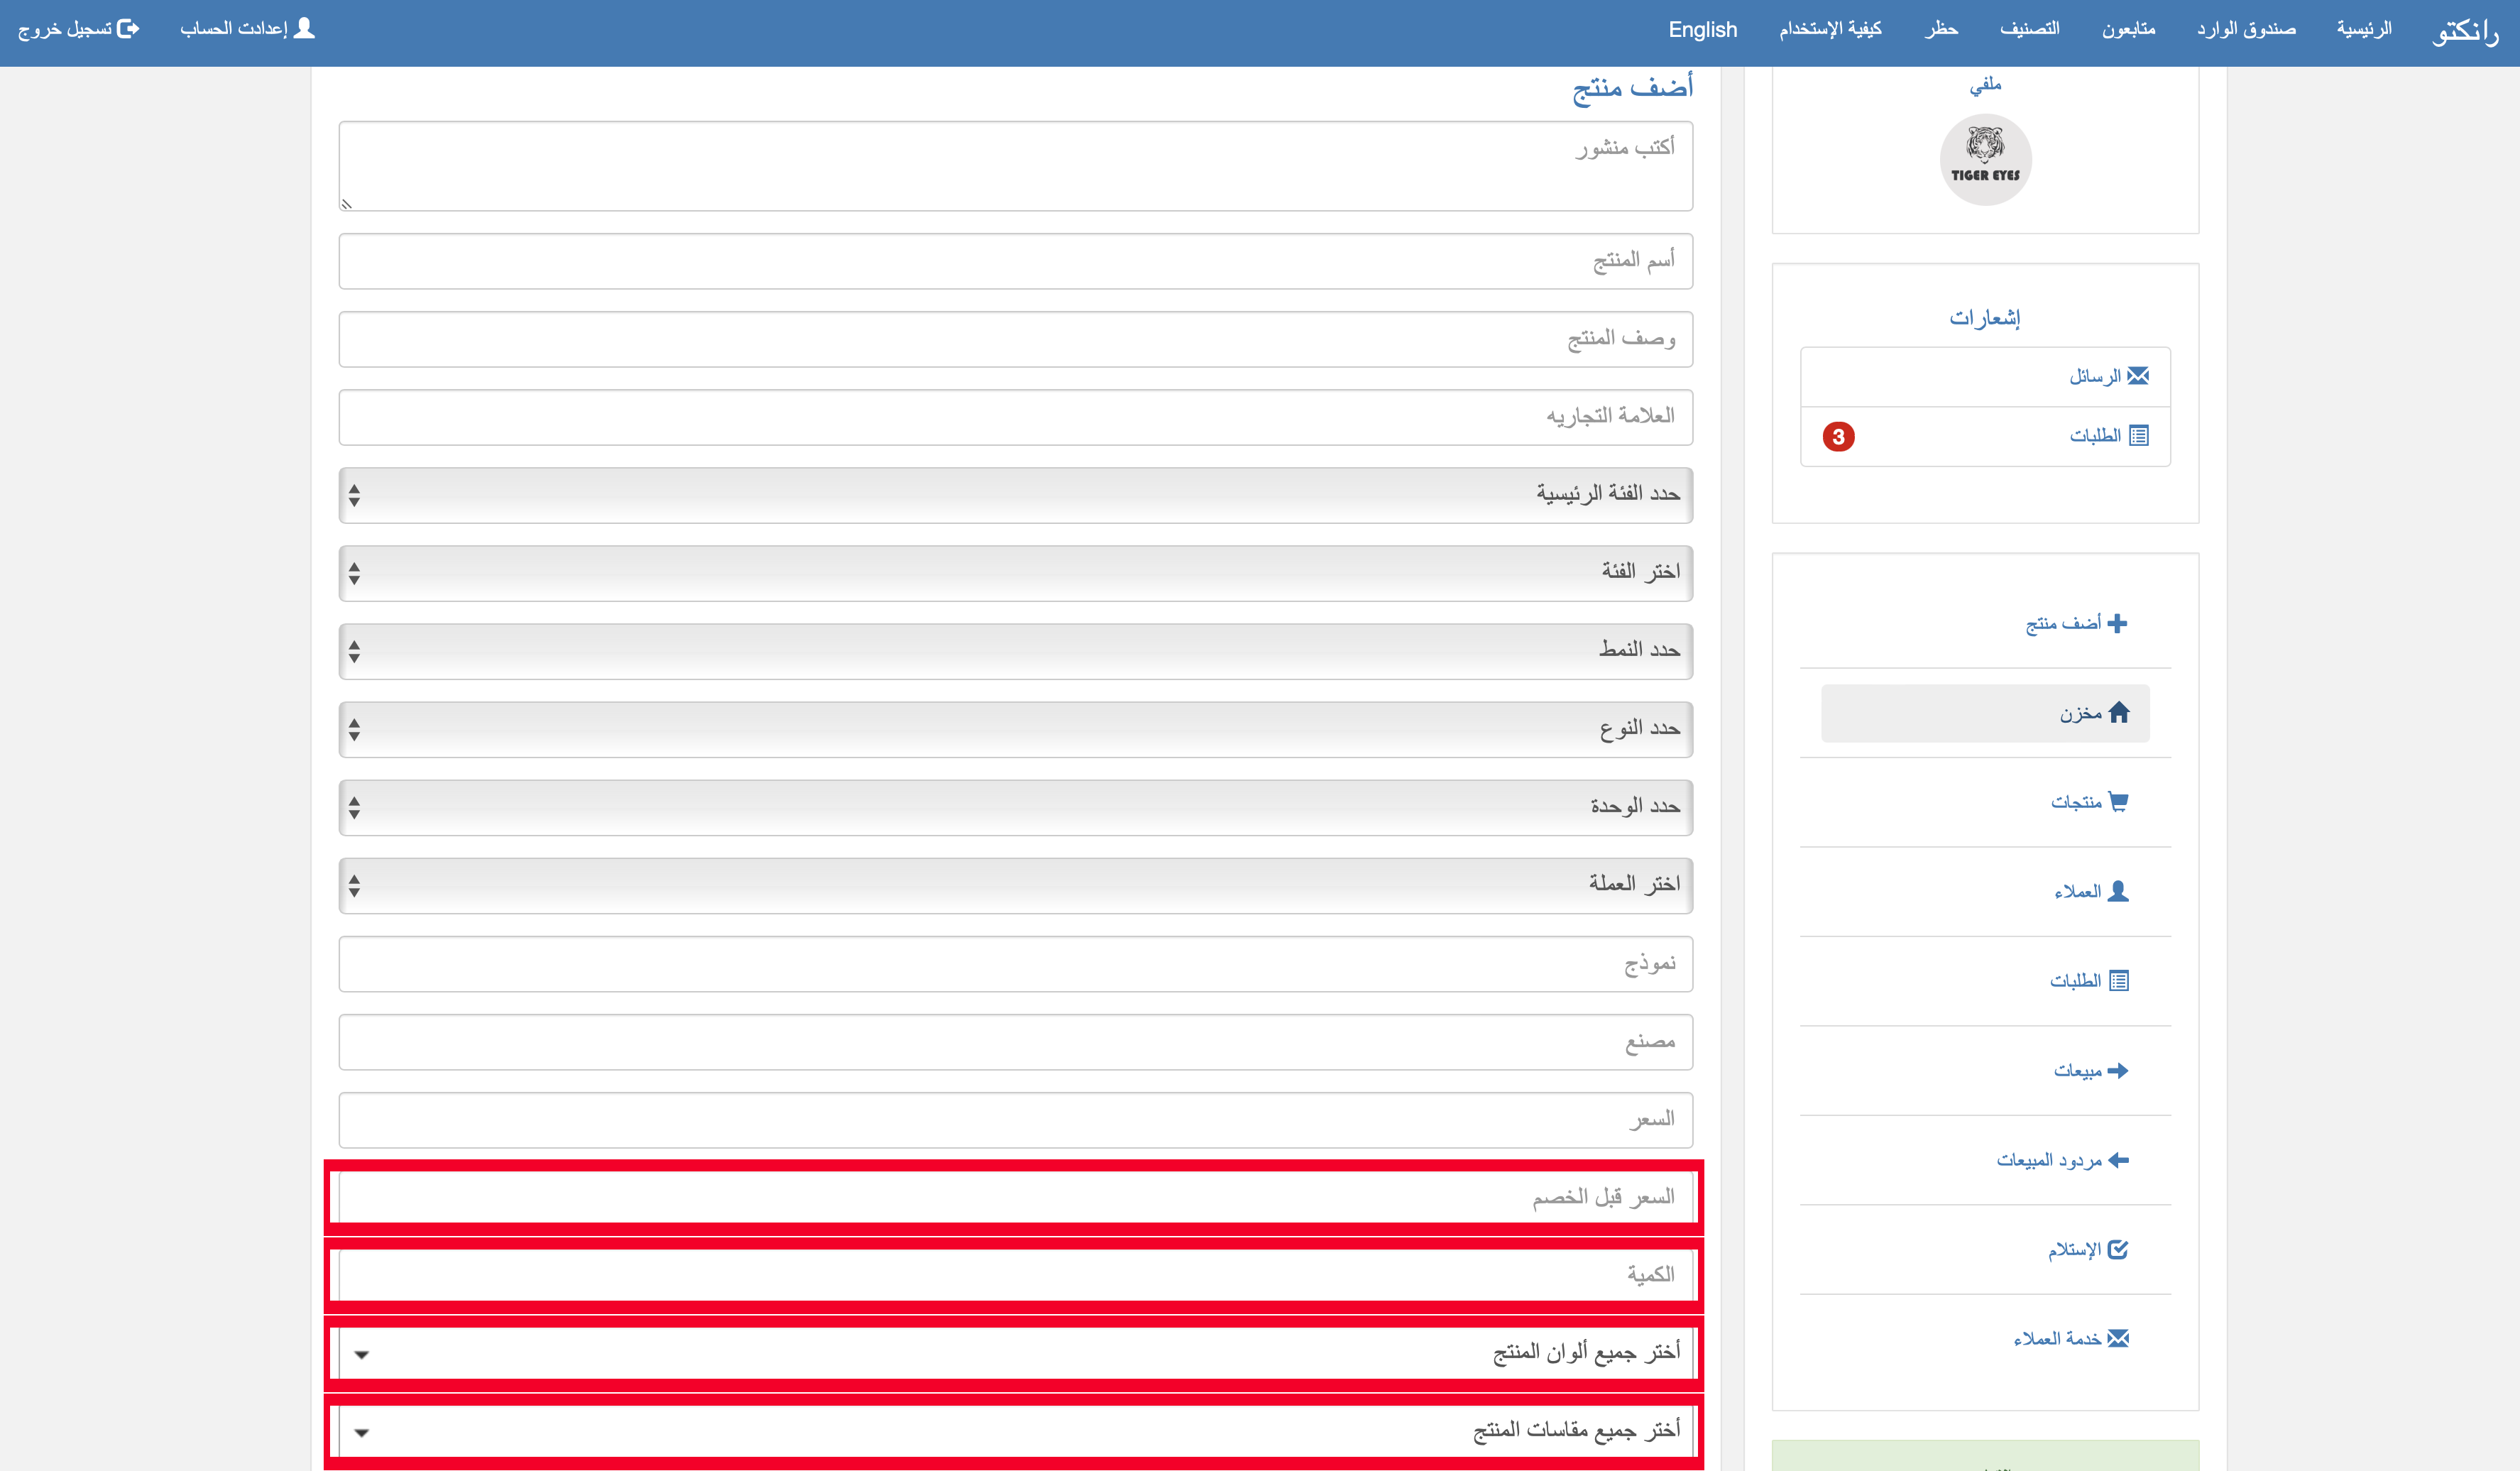Click the check-box icon beside الإستلام
The width and height of the screenshot is (2520, 1471).
[x=2118, y=1249]
